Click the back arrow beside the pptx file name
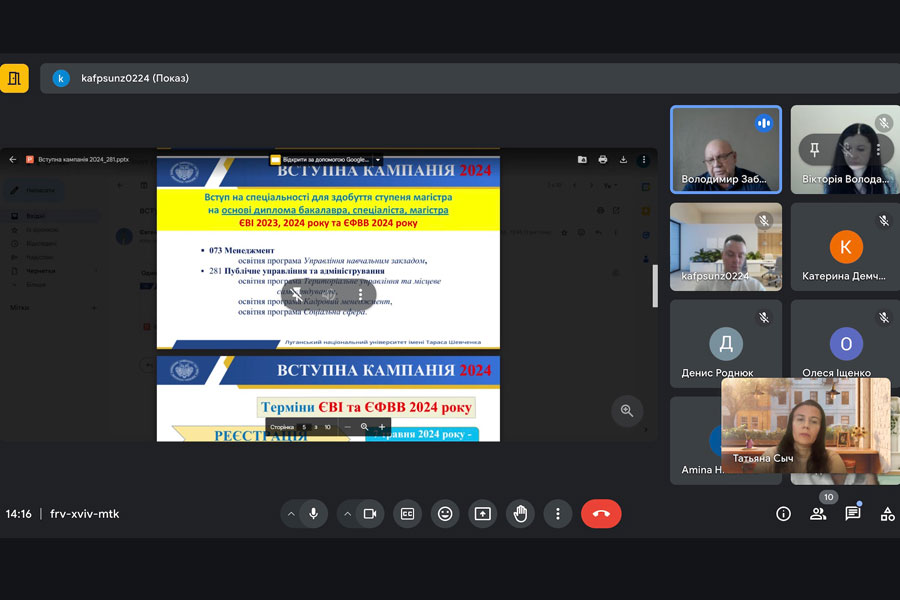 pyautogui.click(x=13, y=160)
